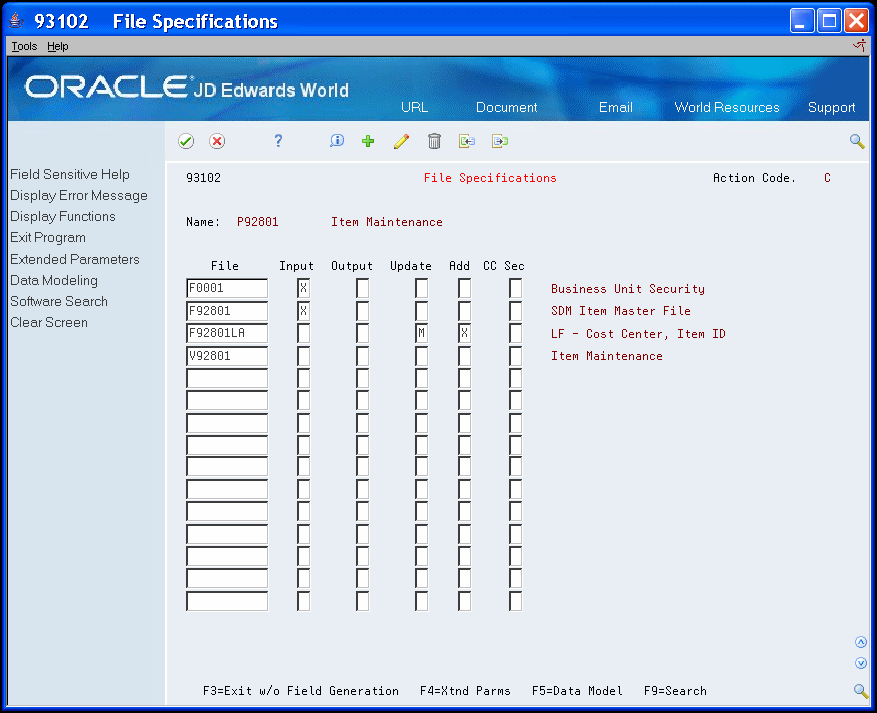Open the URL header tab
The width and height of the screenshot is (877, 713).
click(414, 107)
